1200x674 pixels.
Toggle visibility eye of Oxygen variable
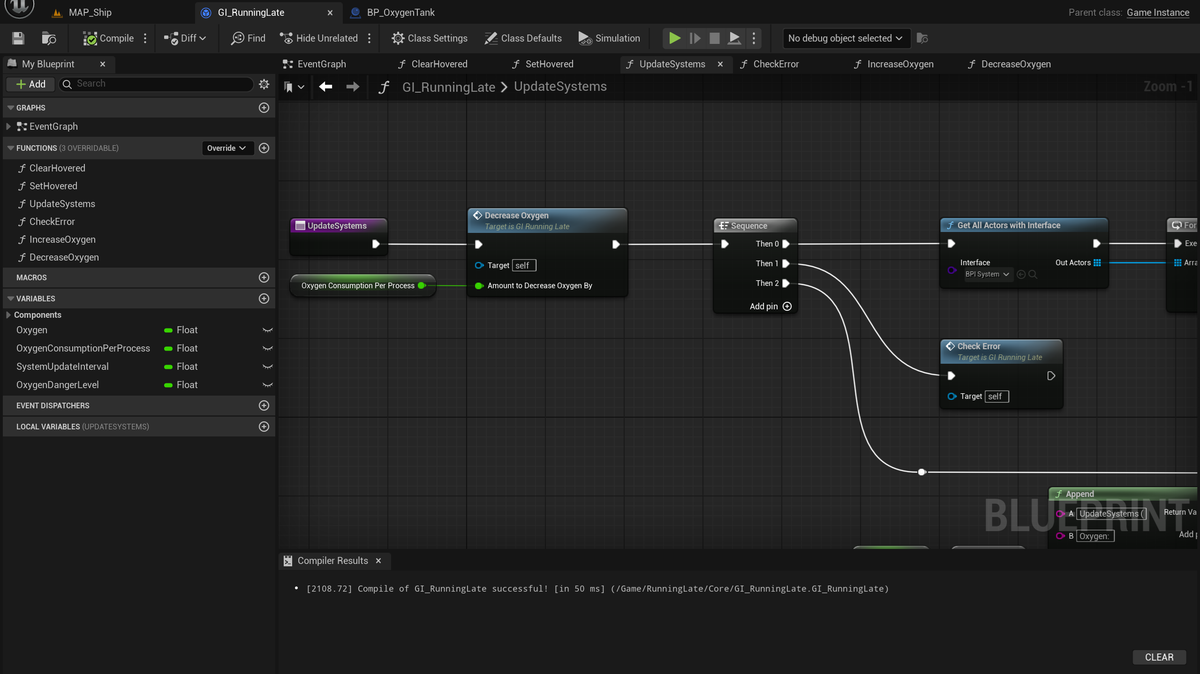pos(267,330)
